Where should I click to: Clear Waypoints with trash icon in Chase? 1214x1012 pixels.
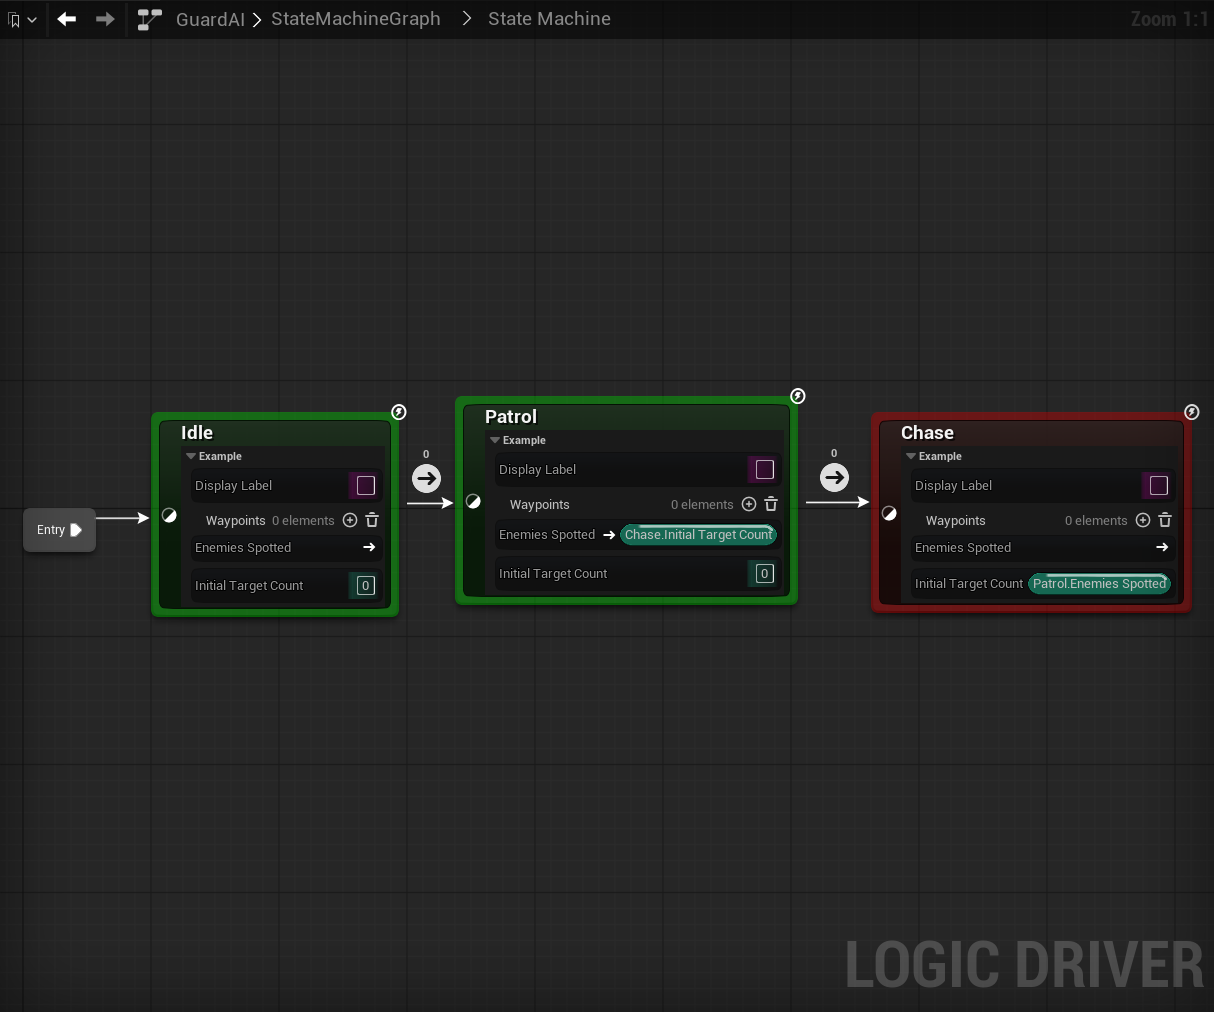(x=1165, y=520)
